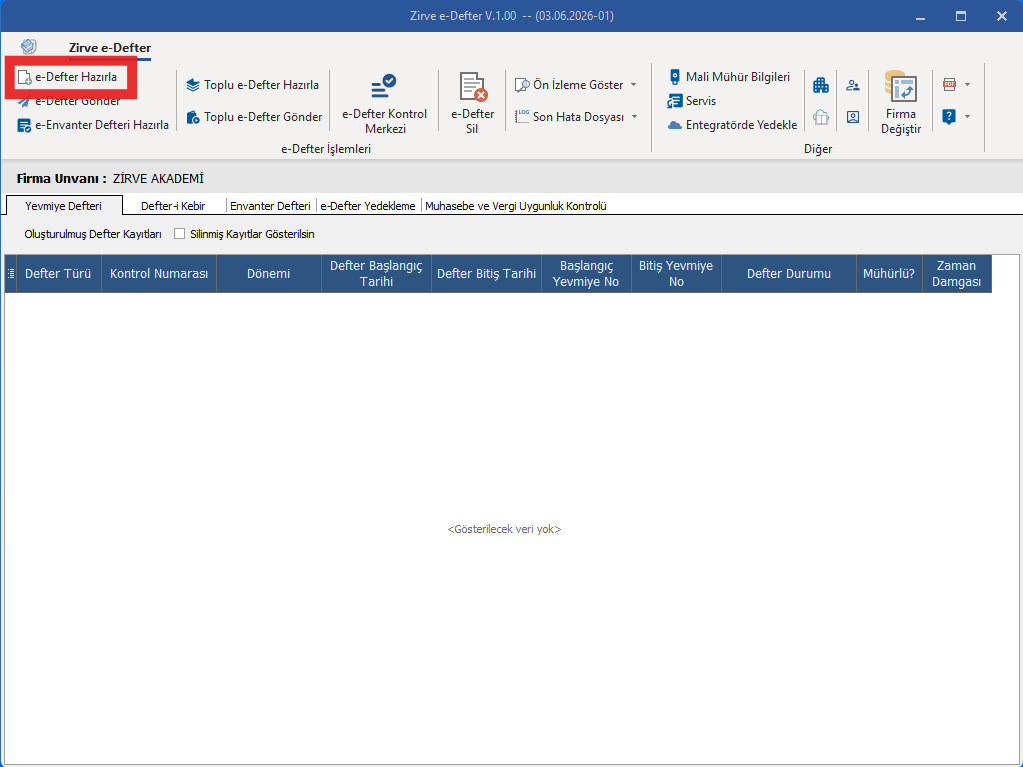Open the e-Defter Yedekleme tab
1023x767 pixels.
[x=368, y=206]
